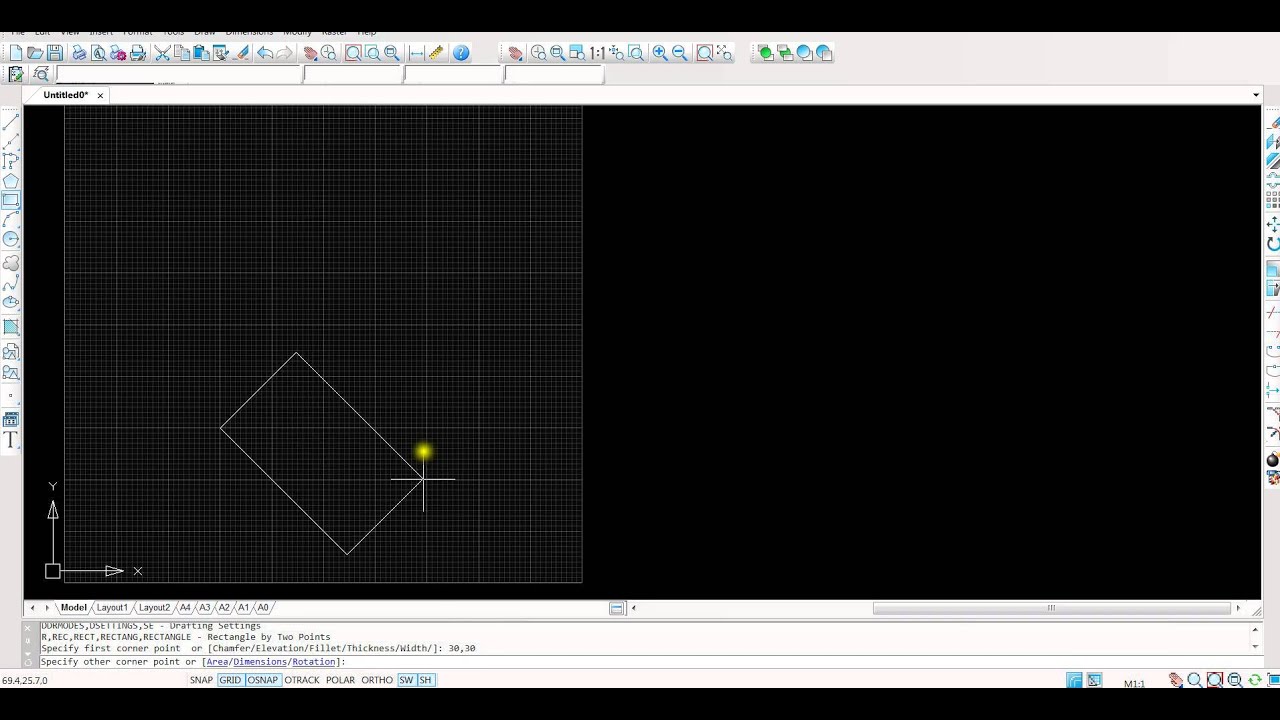The height and width of the screenshot is (720, 1280).
Task: Toggle GRID display in status bar
Action: tap(231, 680)
